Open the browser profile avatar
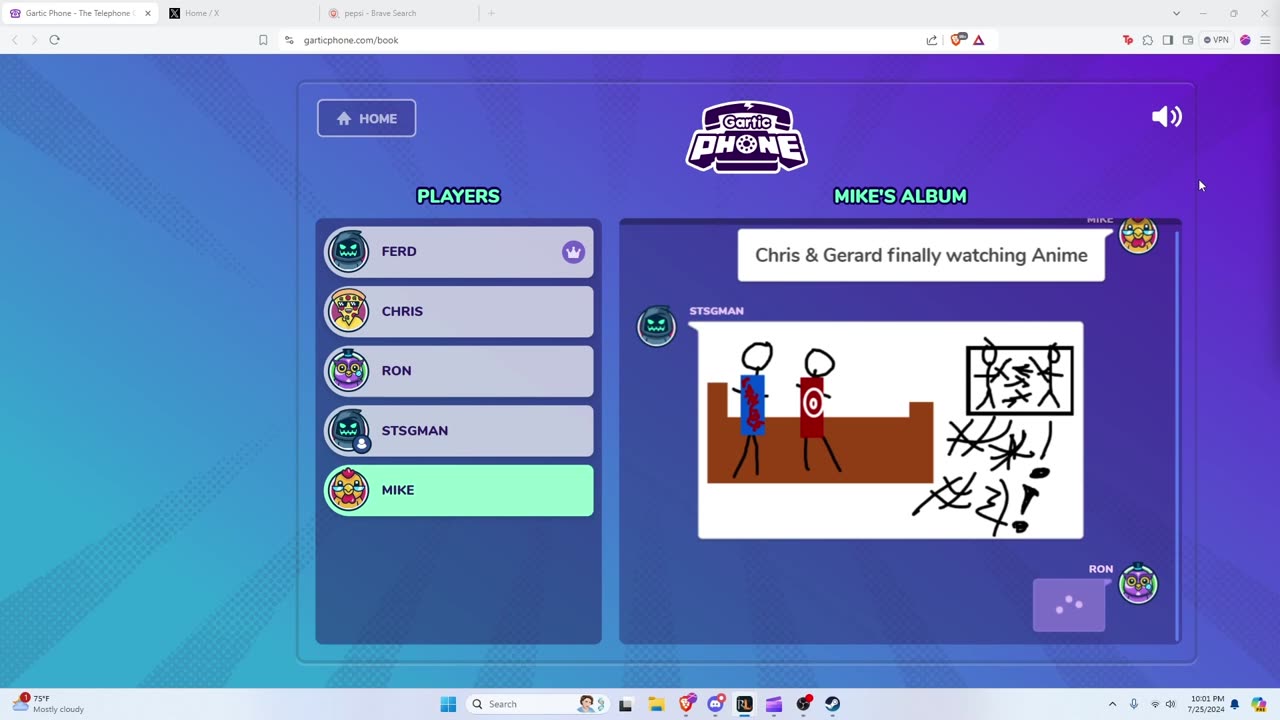 1245,40
